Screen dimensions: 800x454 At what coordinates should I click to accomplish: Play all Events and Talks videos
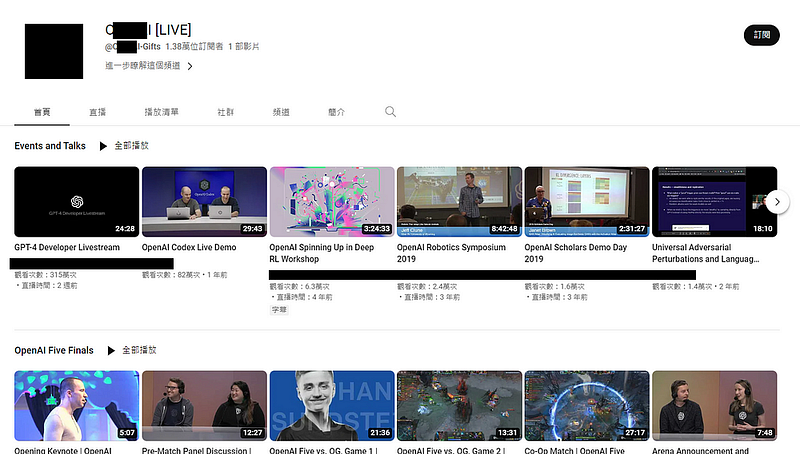pyautogui.click(x=124, y=146)
